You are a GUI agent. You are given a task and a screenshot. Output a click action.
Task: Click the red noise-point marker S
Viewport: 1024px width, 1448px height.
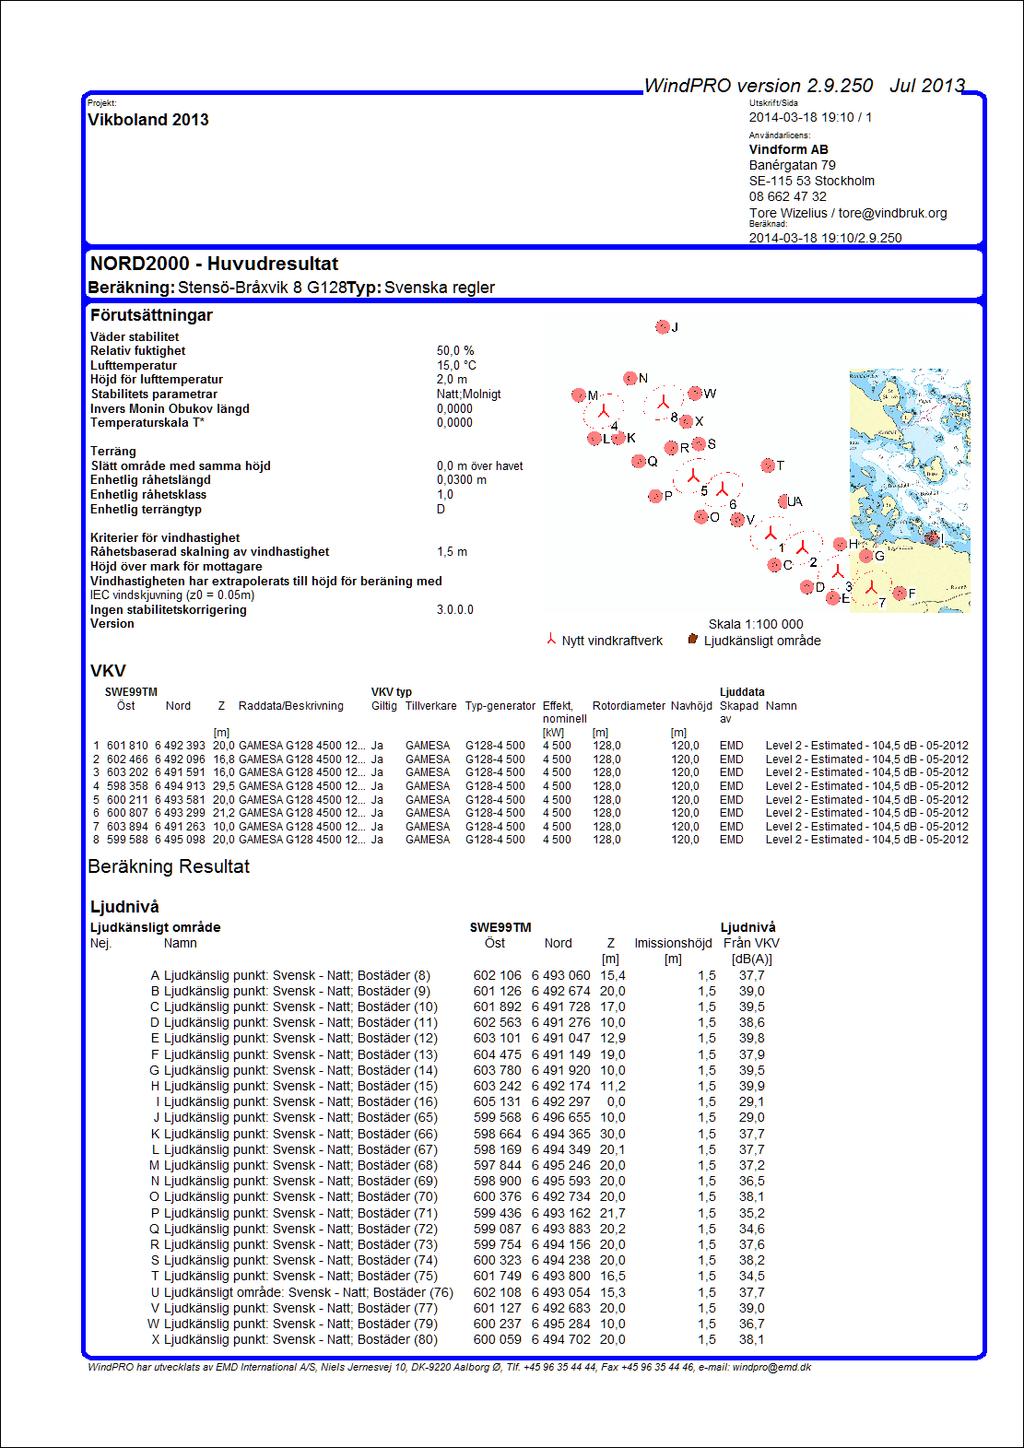pyautogui.click(x=698, y=444)
